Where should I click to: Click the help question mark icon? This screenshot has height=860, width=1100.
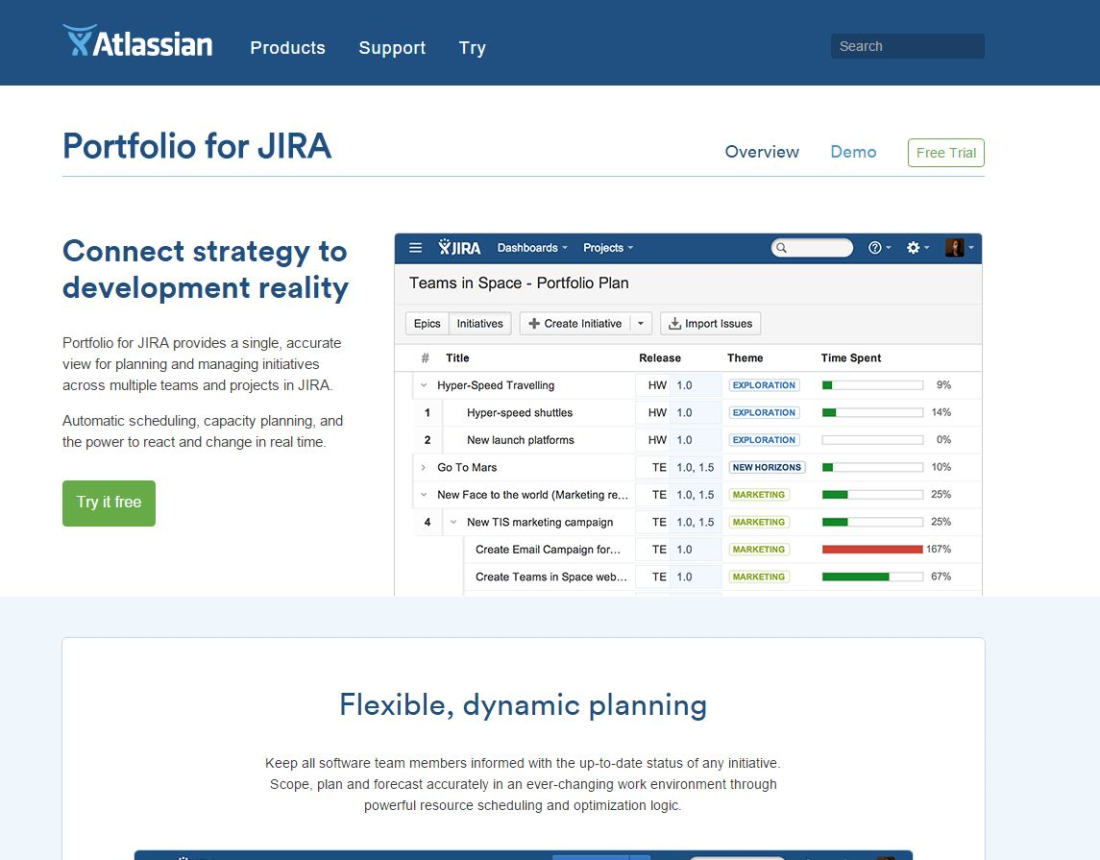[x=874, y=248]
